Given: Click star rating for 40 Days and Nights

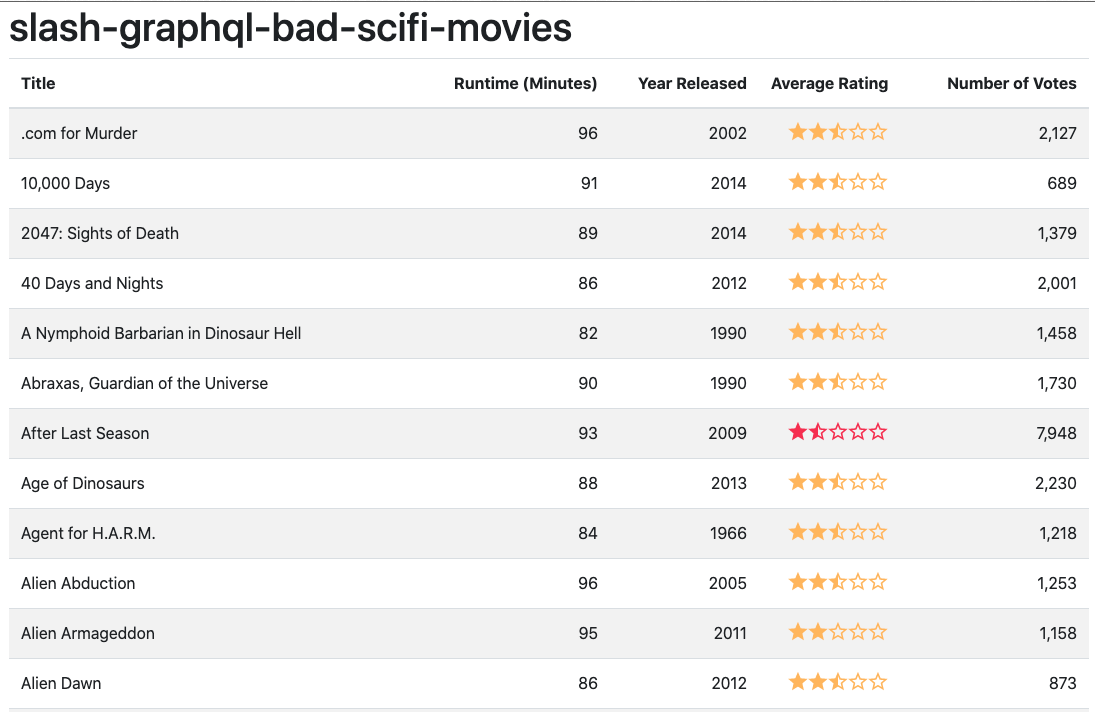Looking at the screenshot, I should [837, 282].
